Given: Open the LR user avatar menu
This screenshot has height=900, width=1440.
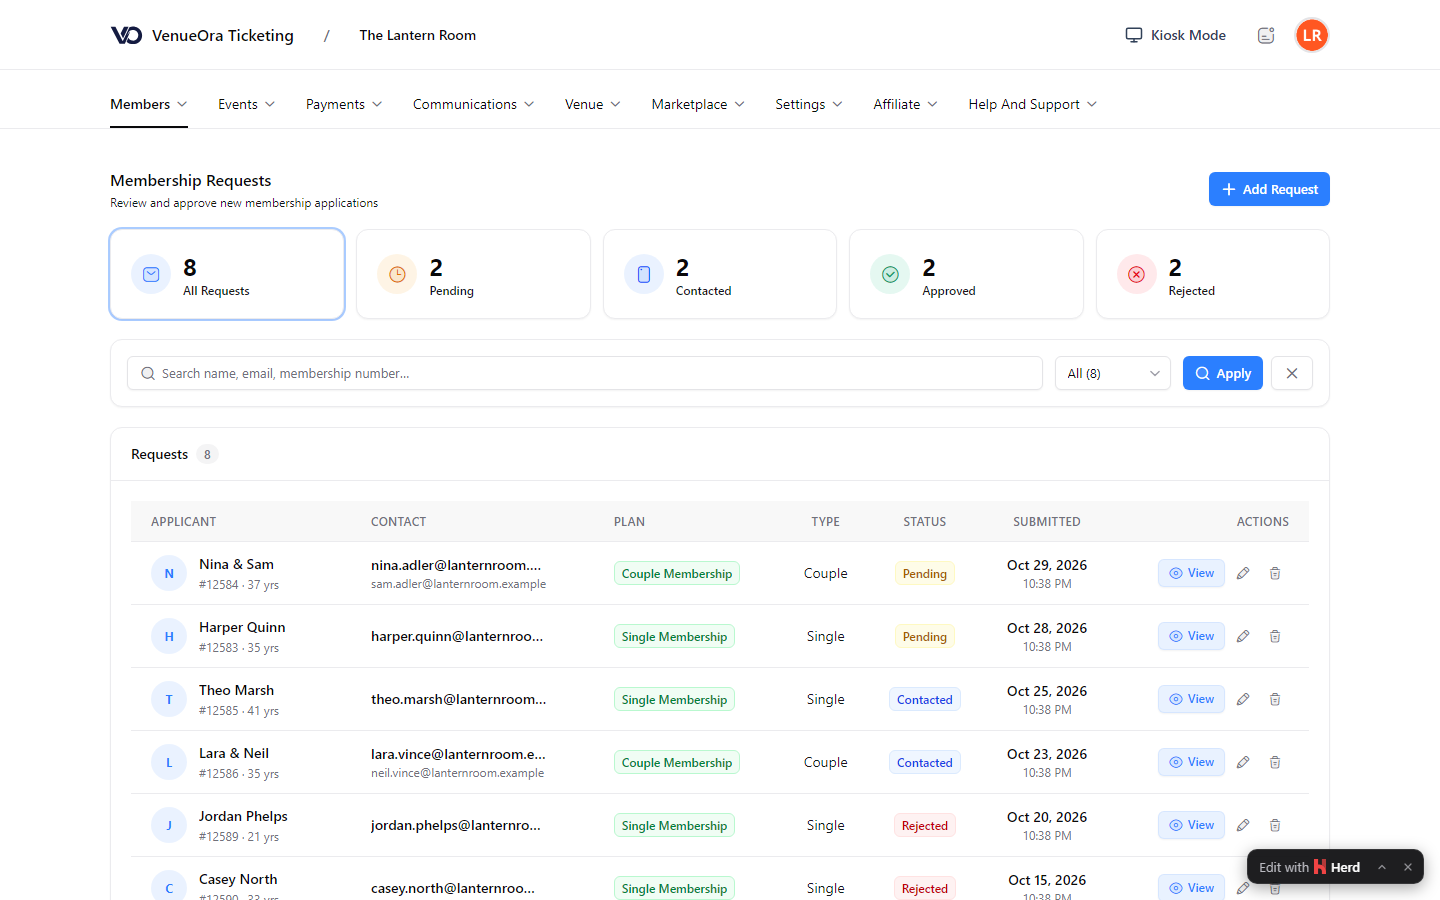Looking at the screenshot, I should tap(1312, 35).
